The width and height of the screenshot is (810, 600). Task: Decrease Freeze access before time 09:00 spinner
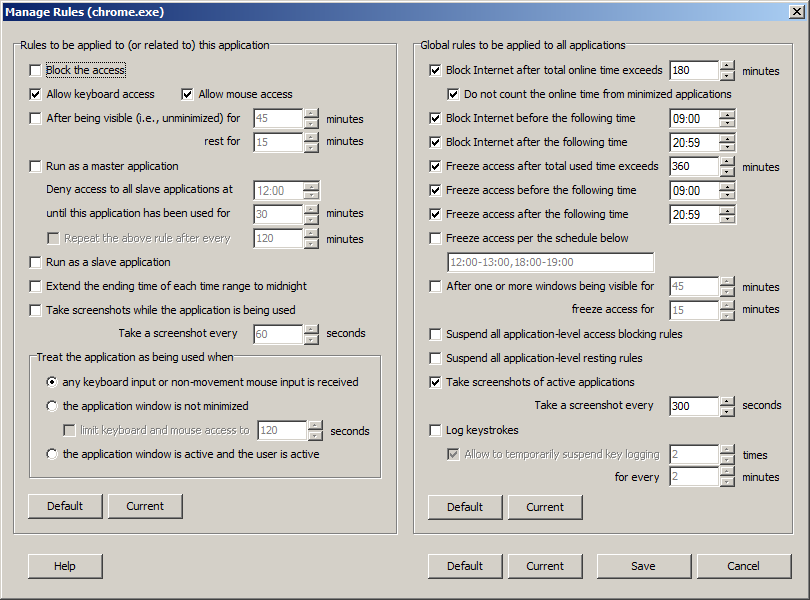(727, 195)
